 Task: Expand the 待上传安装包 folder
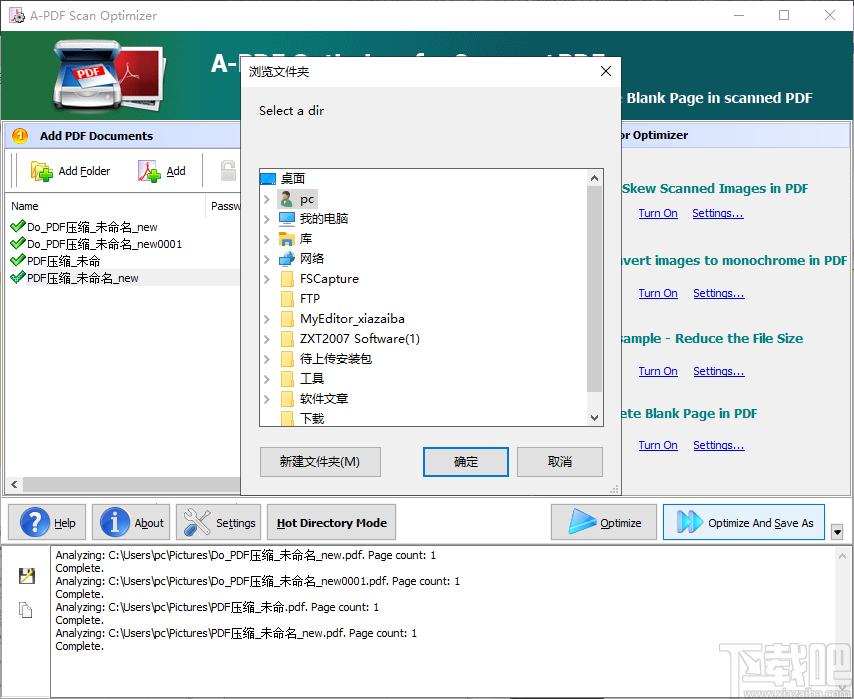[x=267, y=358]
